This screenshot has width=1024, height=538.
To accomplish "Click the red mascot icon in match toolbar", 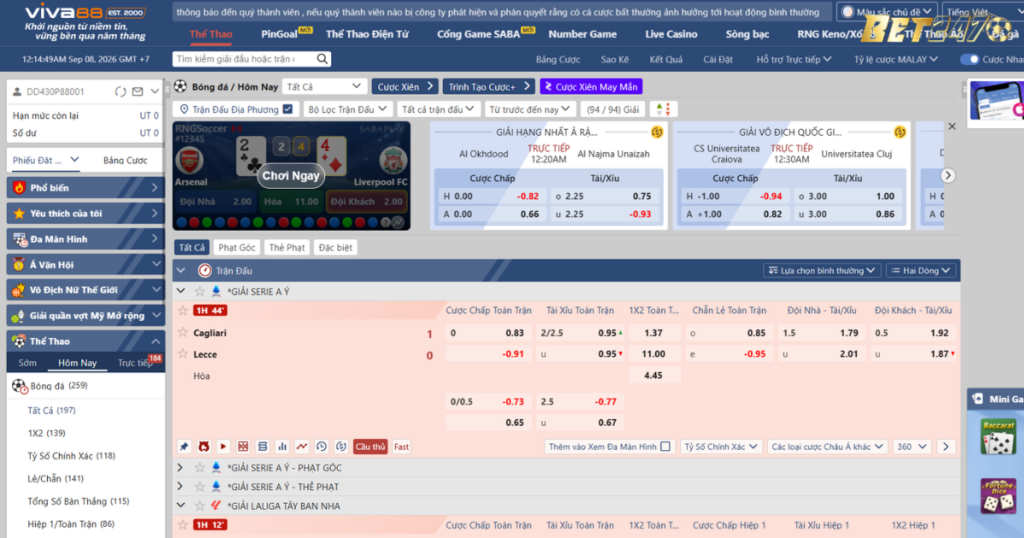I will pyautogui.click(x=204, y=447).
